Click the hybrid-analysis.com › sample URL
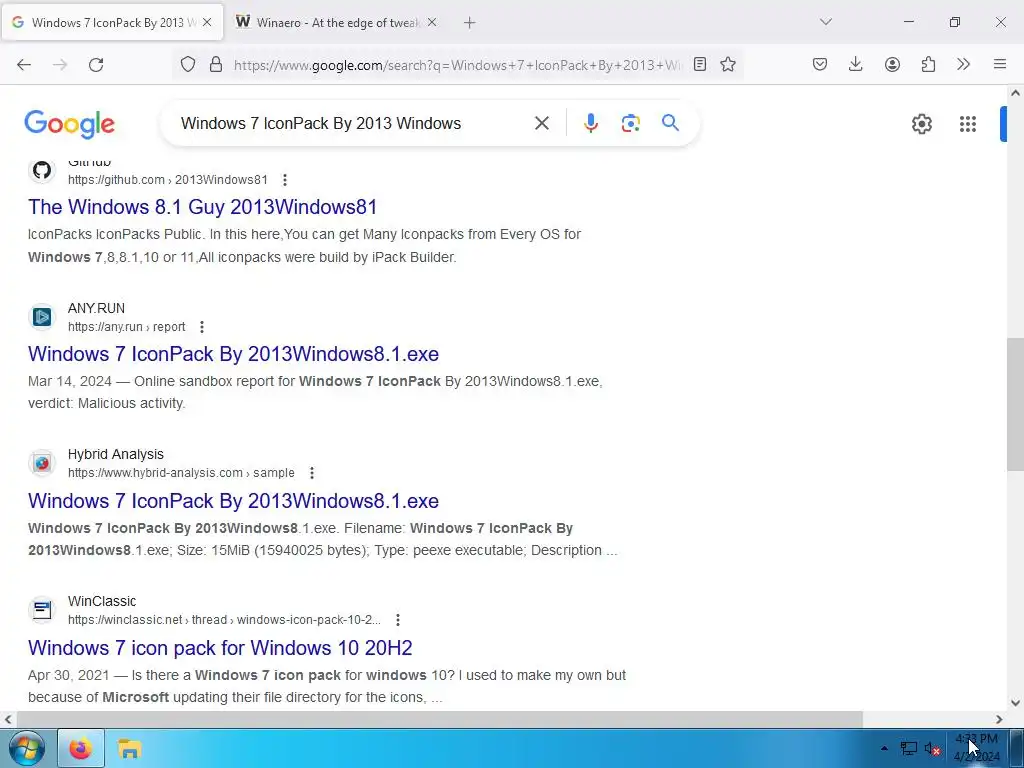The height and width of the screenshot is (768, 1024). coord(181,473)
